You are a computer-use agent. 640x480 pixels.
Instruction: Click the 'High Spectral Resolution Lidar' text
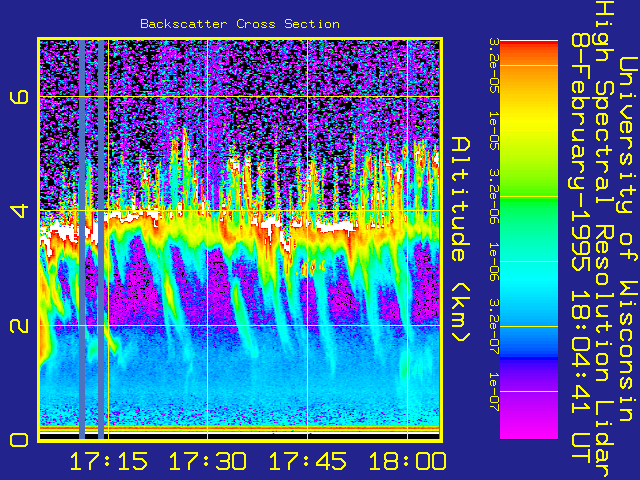604,240
